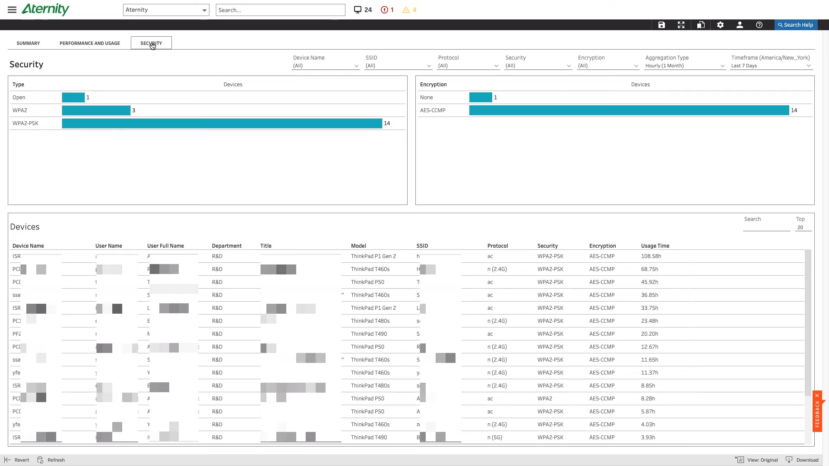Click the n (5G) protocol cell
829x466 pixels.
tap(495, 437)
